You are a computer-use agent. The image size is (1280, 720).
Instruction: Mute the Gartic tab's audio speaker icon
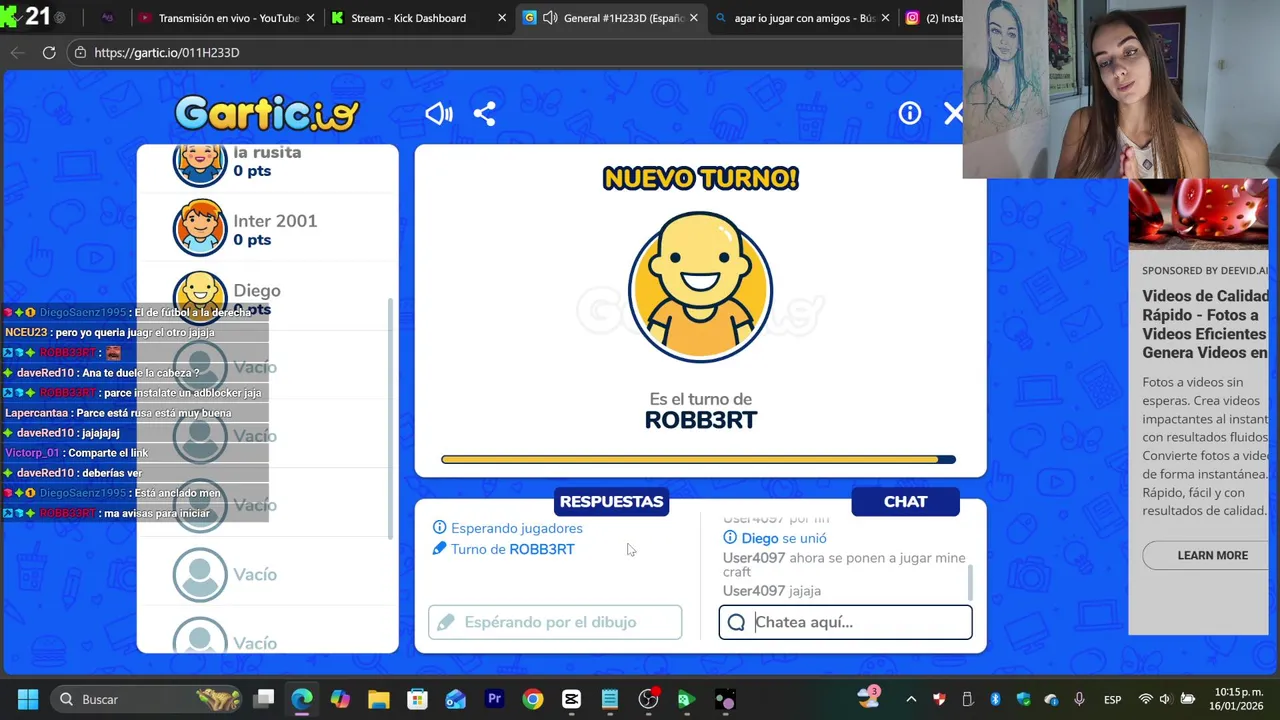[550, 18]
